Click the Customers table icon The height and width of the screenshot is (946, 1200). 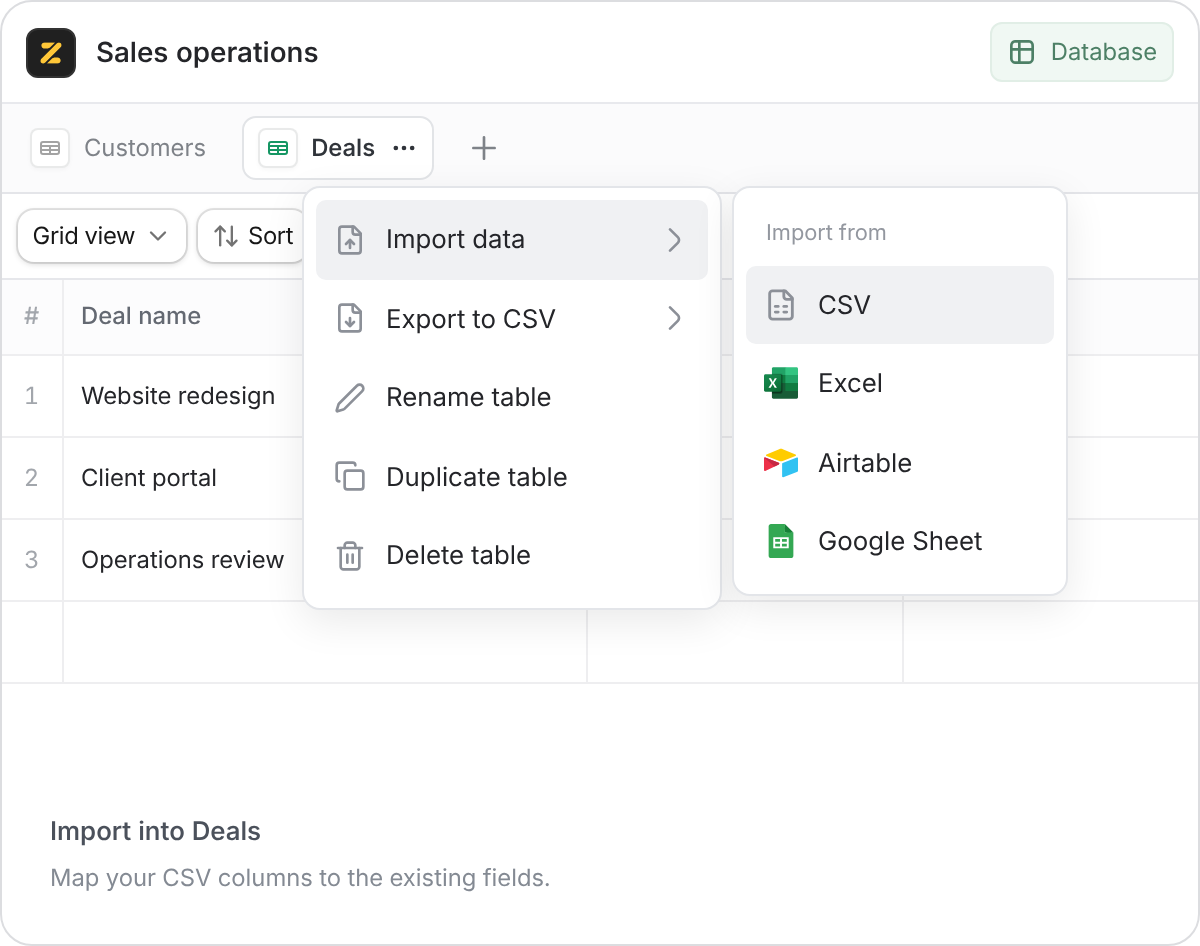coord(49,148)
